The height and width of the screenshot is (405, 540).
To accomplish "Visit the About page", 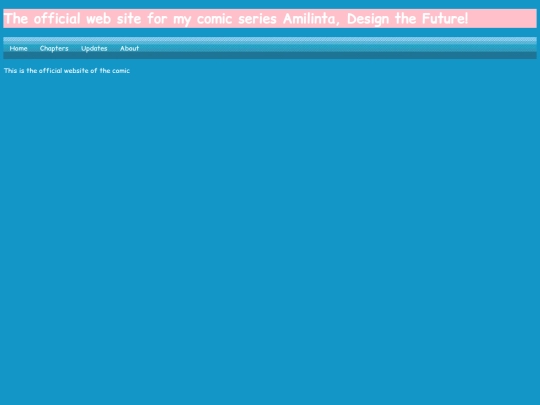I will [x=129, y=49].
